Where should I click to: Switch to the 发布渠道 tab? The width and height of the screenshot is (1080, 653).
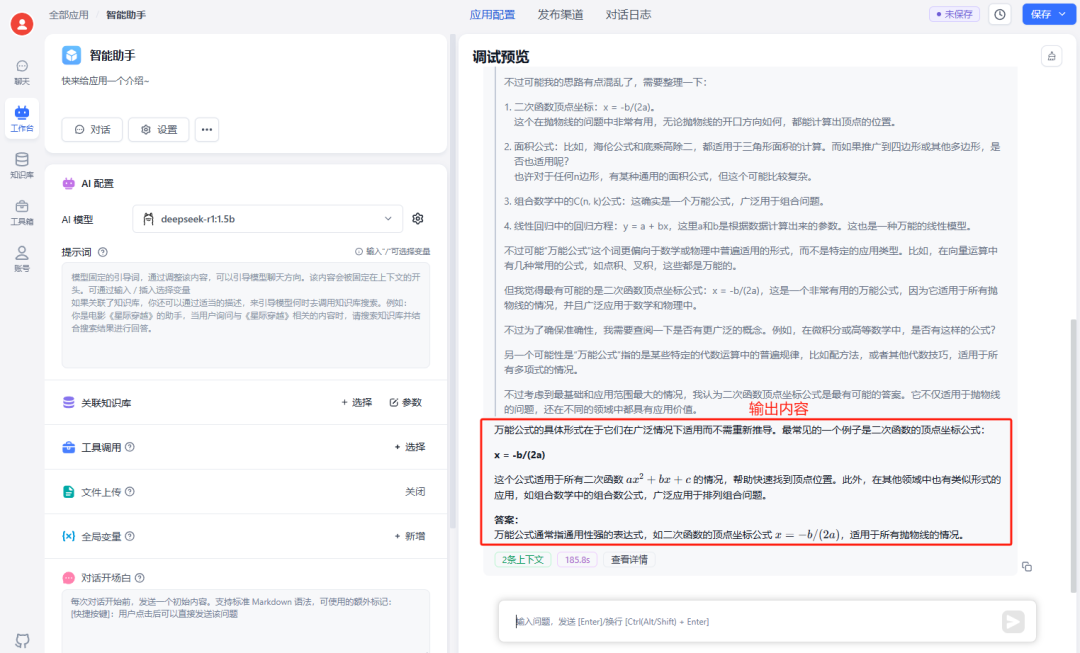point(560,14)
